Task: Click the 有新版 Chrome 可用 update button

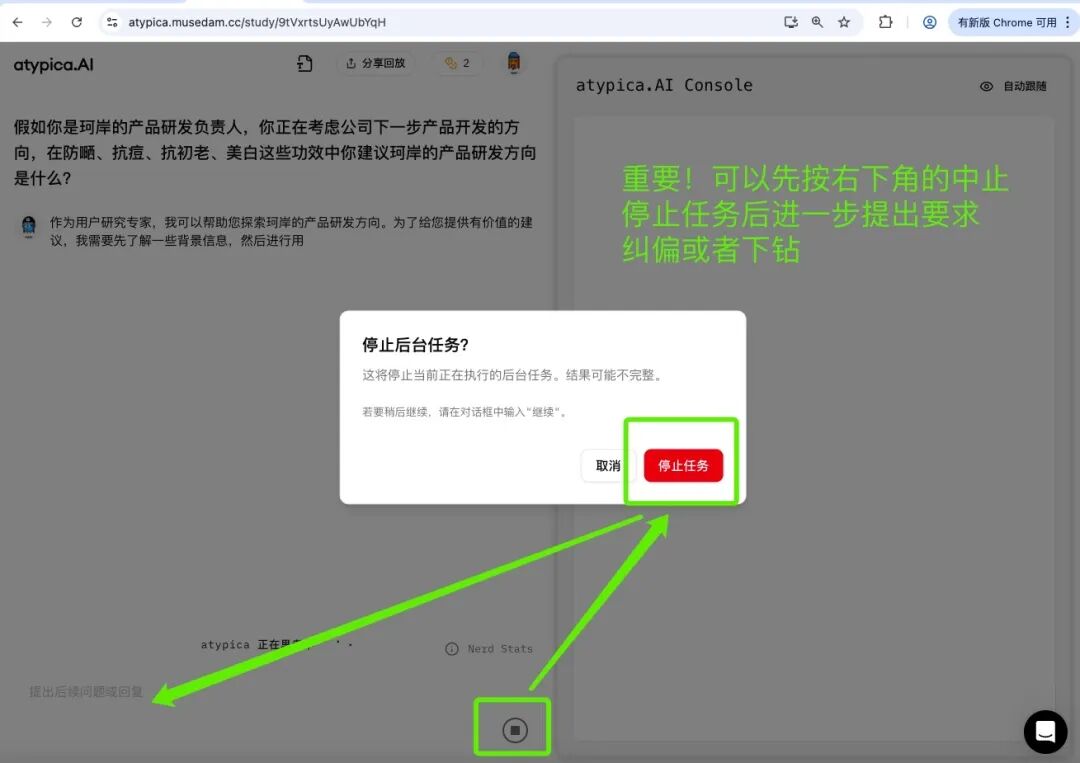Action: [1007, 21]
